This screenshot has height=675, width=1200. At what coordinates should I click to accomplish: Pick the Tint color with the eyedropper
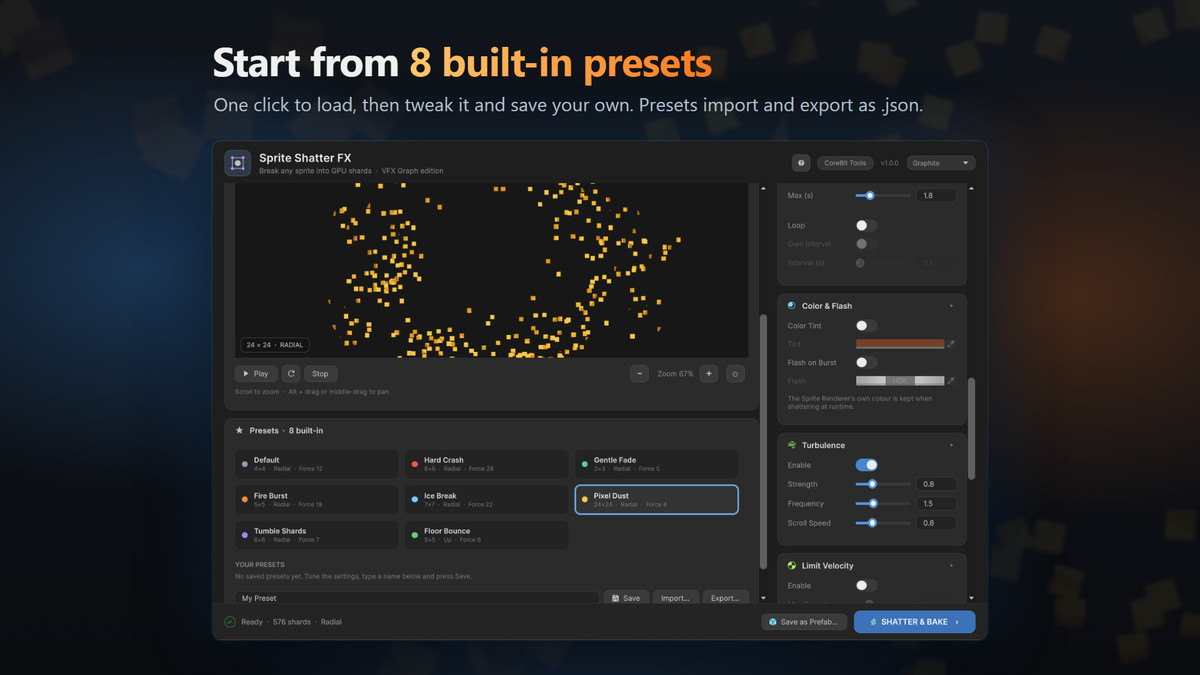(951, 344)
